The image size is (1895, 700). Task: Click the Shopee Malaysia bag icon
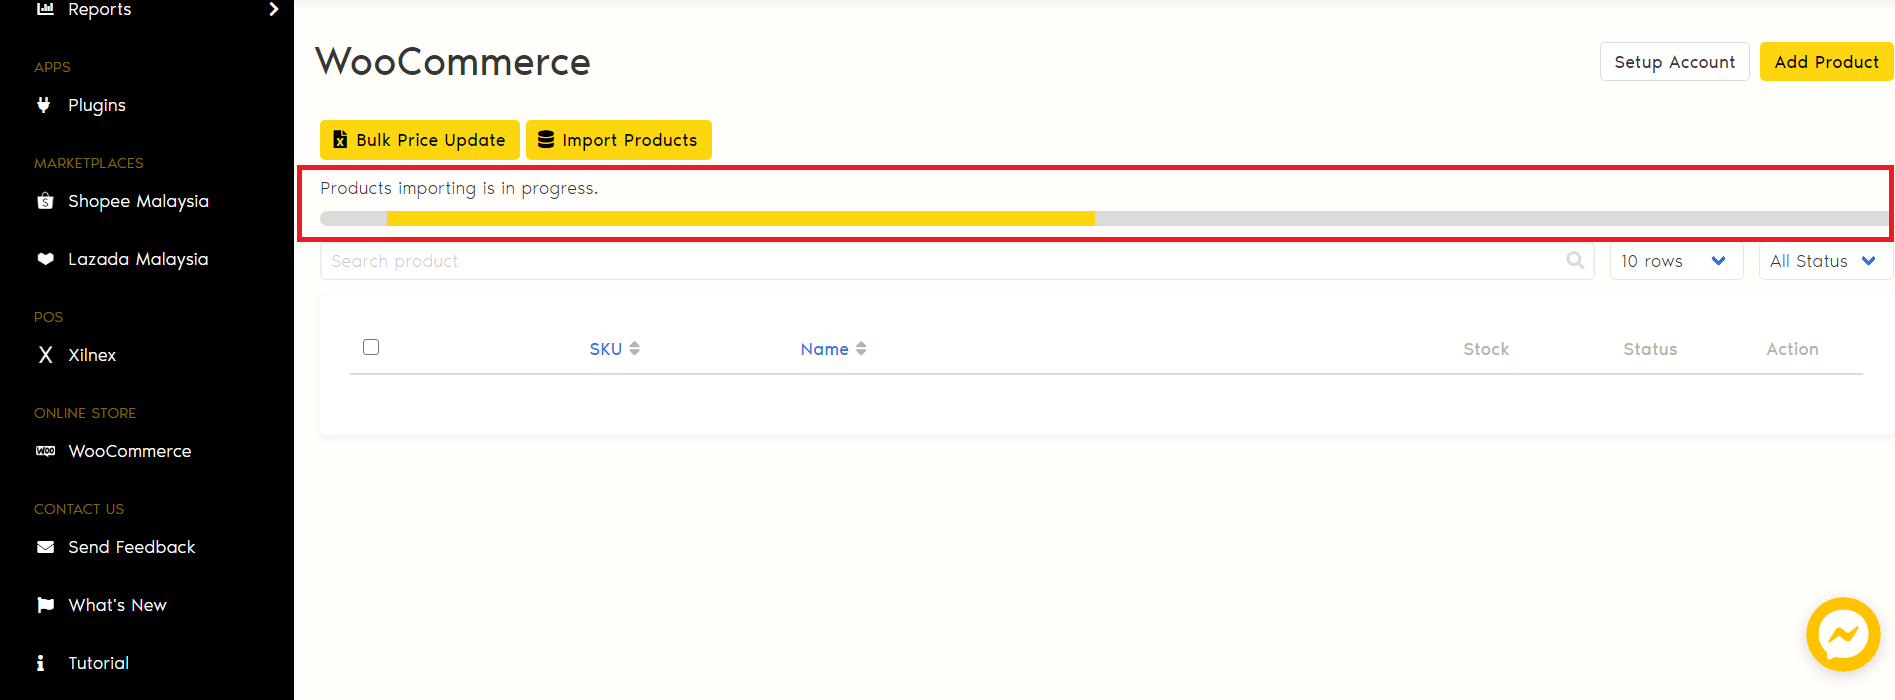(x=45, y=201)
